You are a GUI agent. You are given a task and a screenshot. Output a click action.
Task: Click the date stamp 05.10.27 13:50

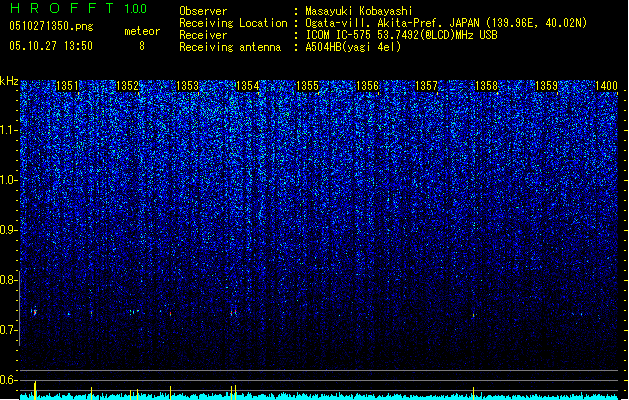(x=51, y=46)
